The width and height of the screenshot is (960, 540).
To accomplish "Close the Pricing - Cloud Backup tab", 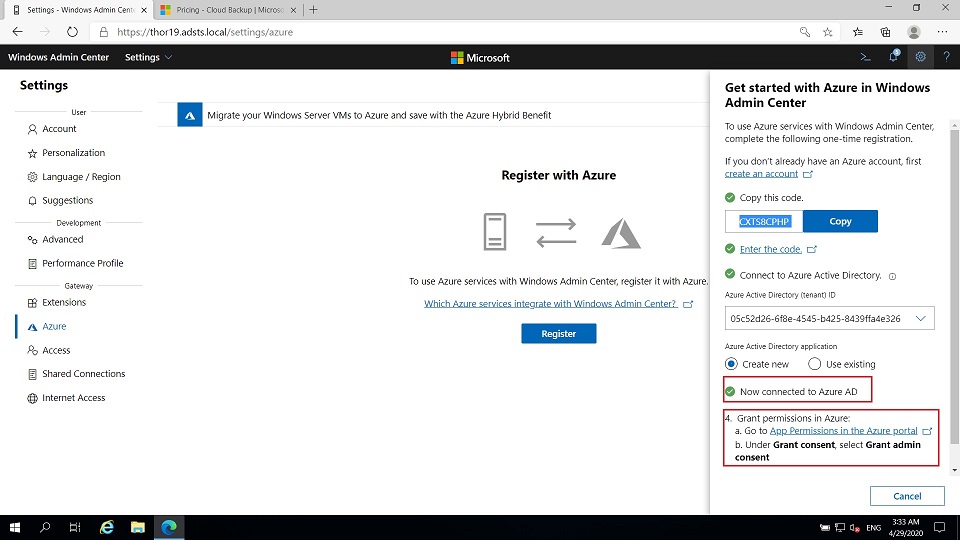I will (293, 10).
